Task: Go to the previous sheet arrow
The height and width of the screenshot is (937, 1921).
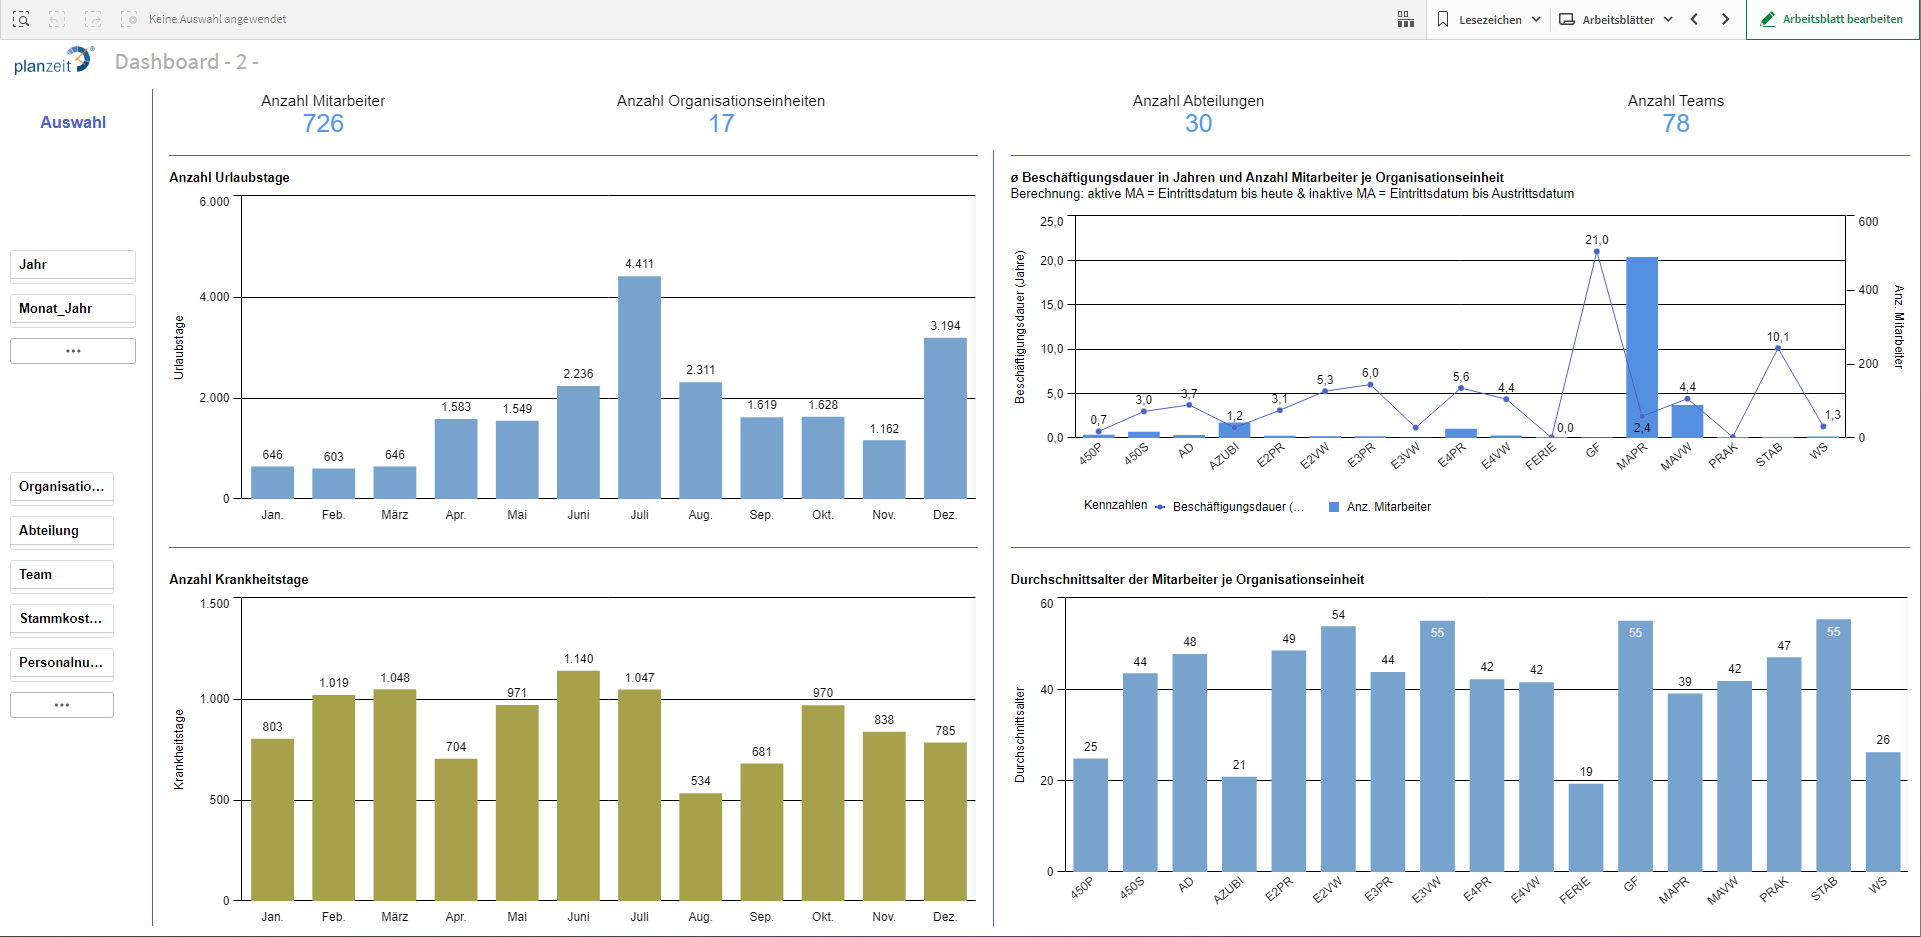Action: pos(1694,19)
